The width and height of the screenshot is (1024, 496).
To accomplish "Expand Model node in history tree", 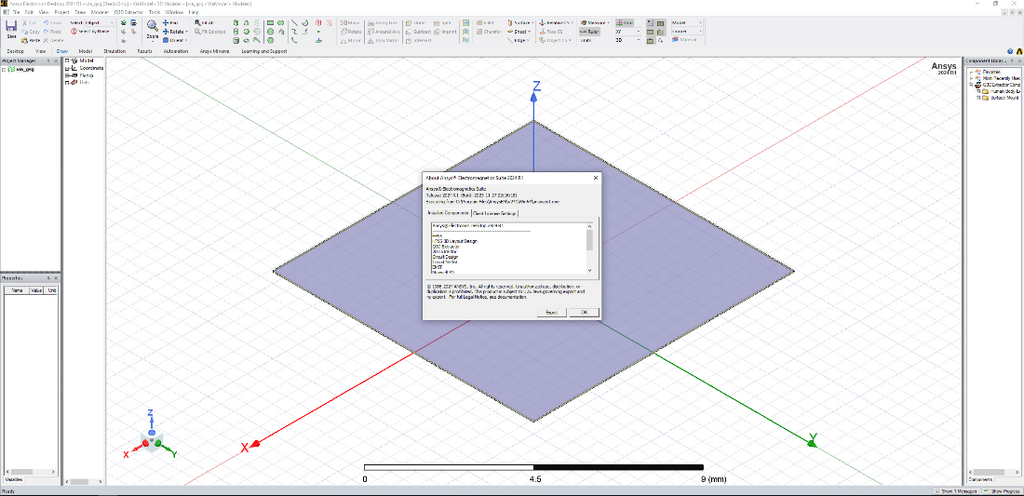I will 67,61.
